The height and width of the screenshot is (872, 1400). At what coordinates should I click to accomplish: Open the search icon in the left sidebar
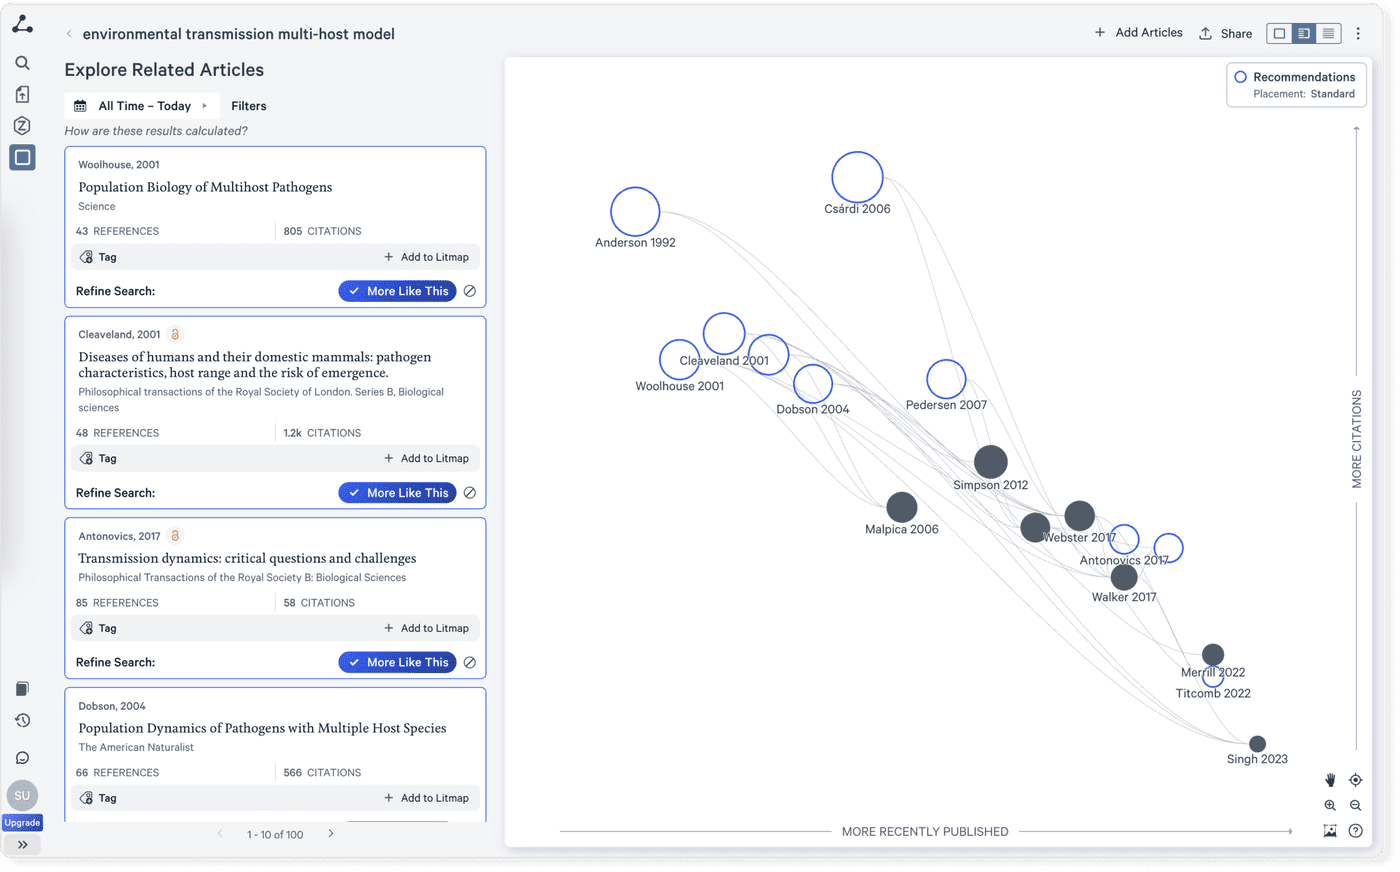pyautogui.click(x=22, y=61)
